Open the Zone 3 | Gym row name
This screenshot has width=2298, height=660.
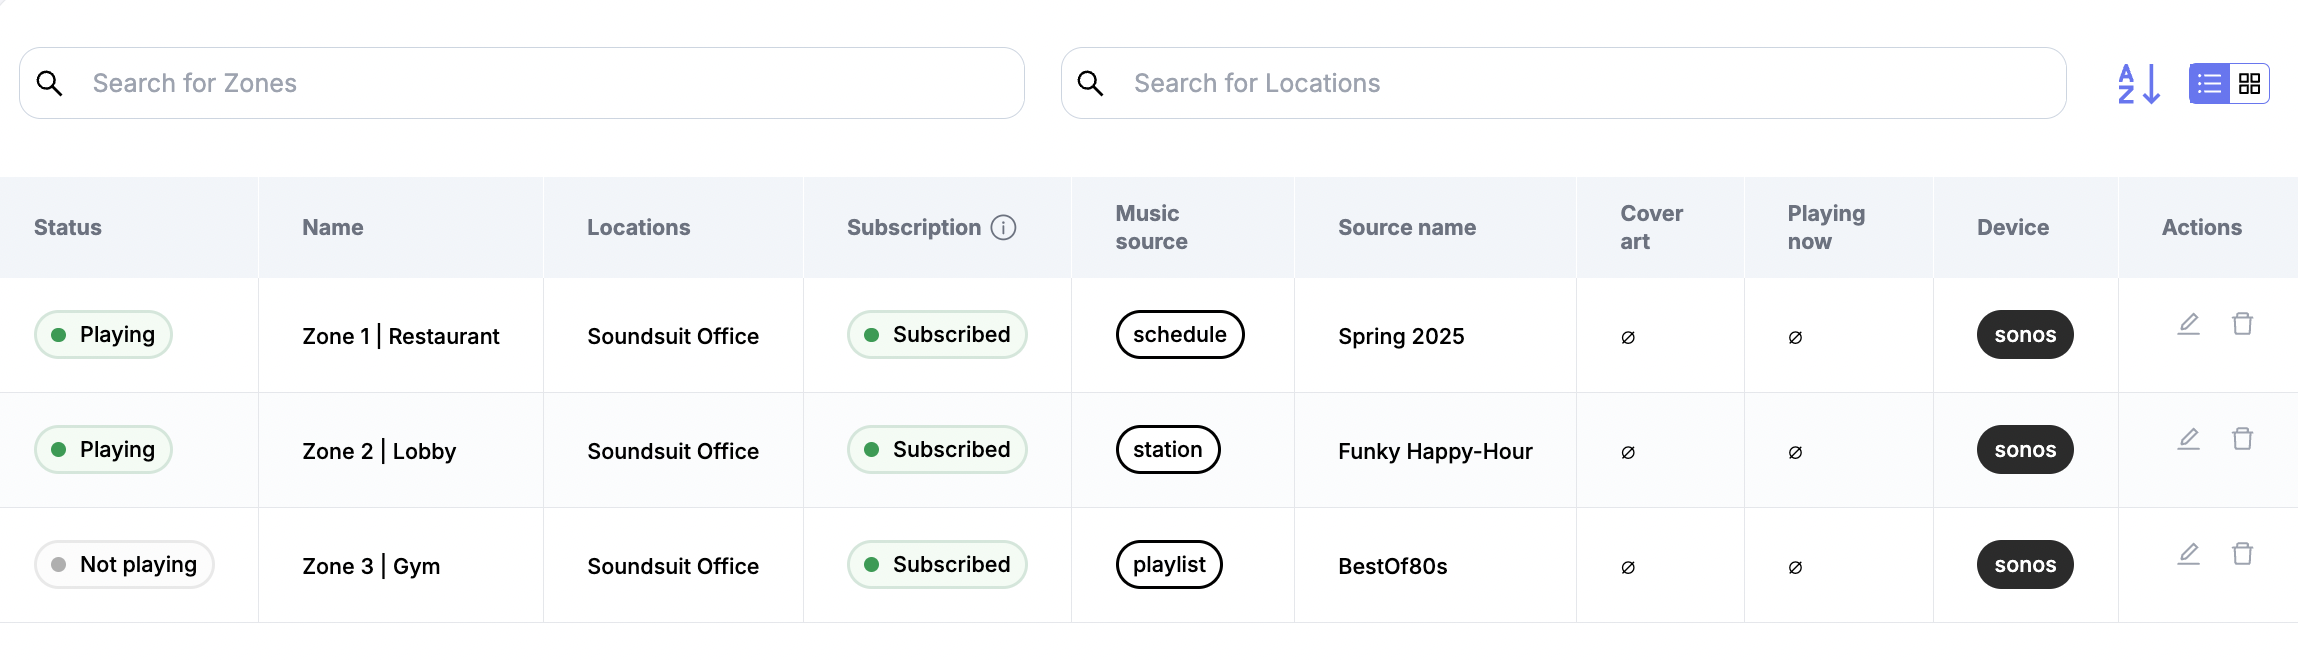click(x=371, y=566)
